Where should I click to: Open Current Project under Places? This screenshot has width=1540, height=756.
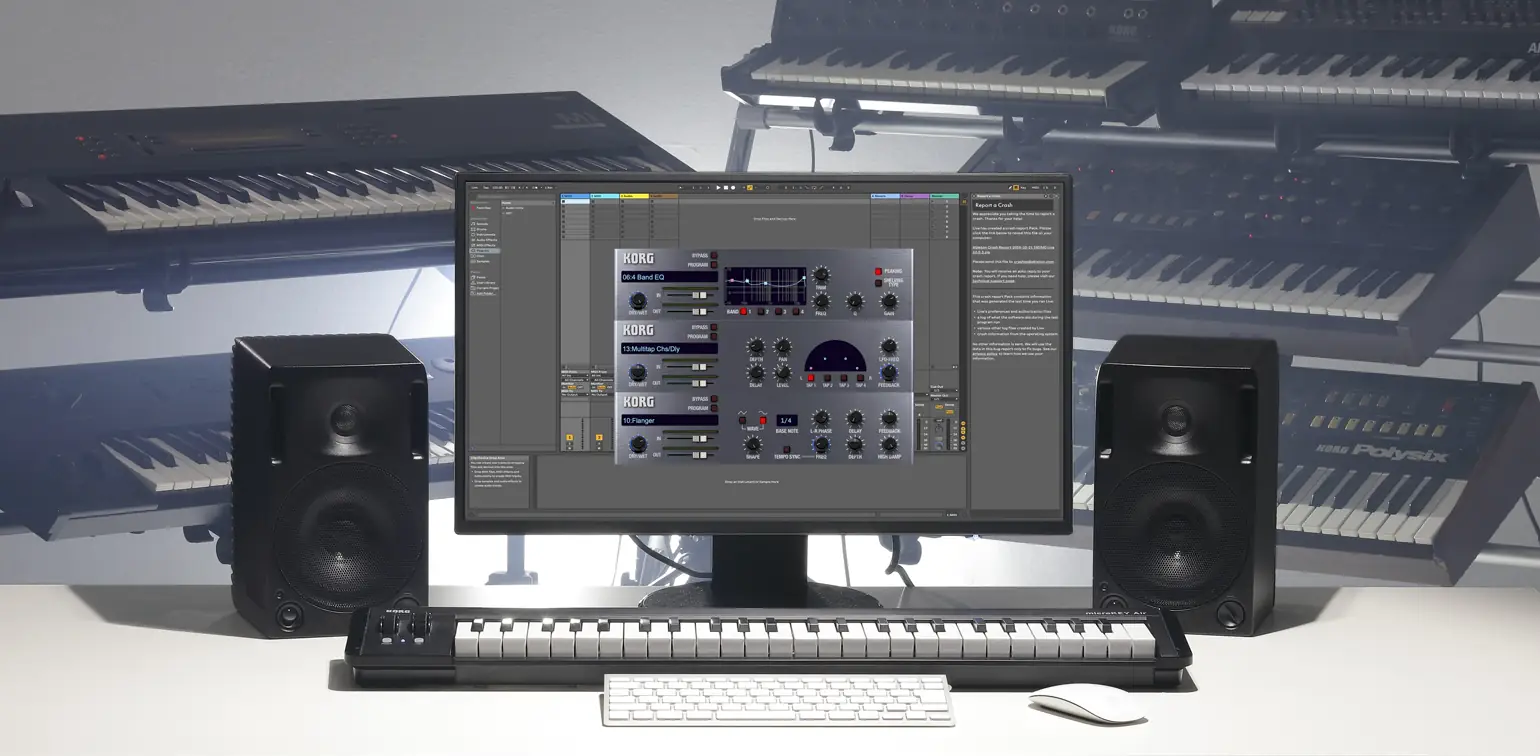click(x=486, y=287)
